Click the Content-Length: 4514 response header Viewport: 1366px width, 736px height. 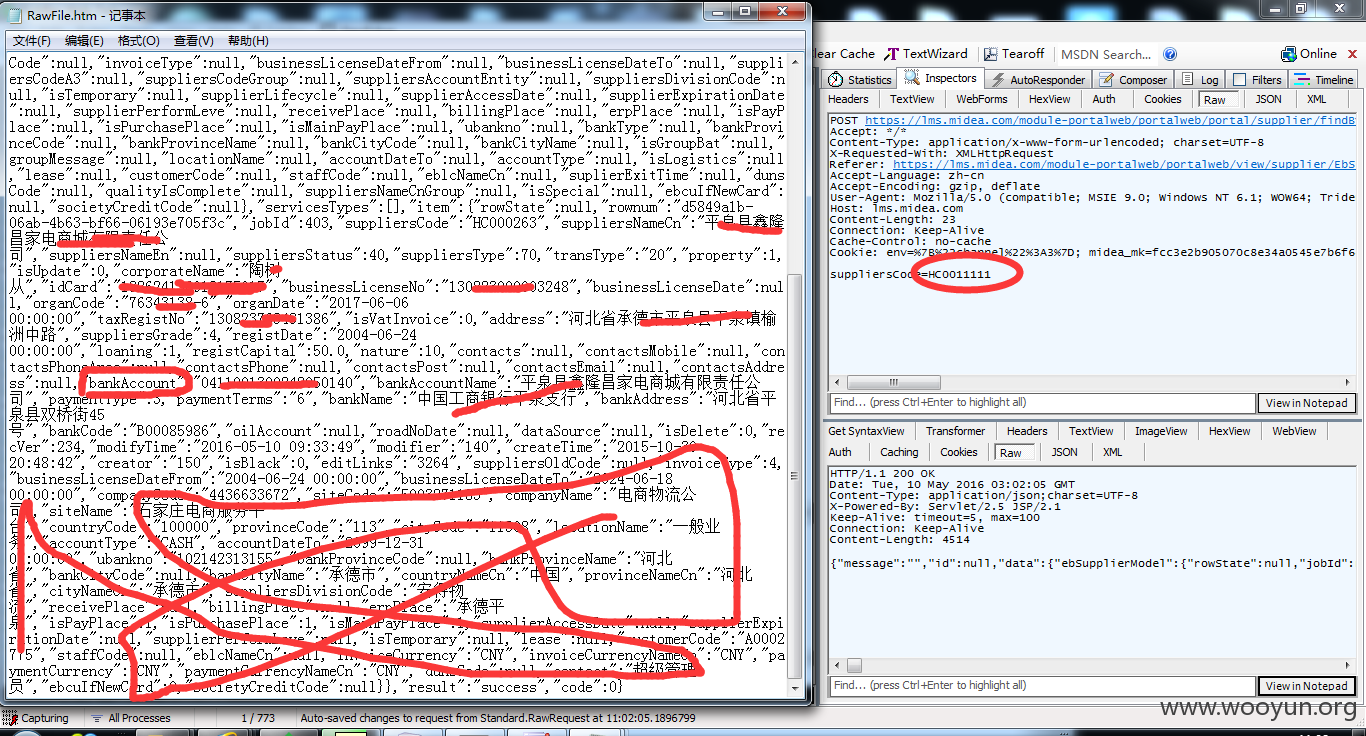[898, 540]
